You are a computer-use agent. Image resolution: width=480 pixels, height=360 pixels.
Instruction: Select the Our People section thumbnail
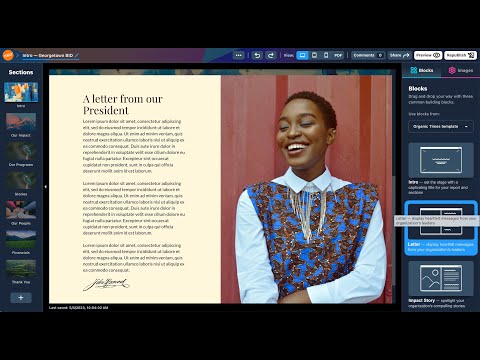[x=21, y=210]
